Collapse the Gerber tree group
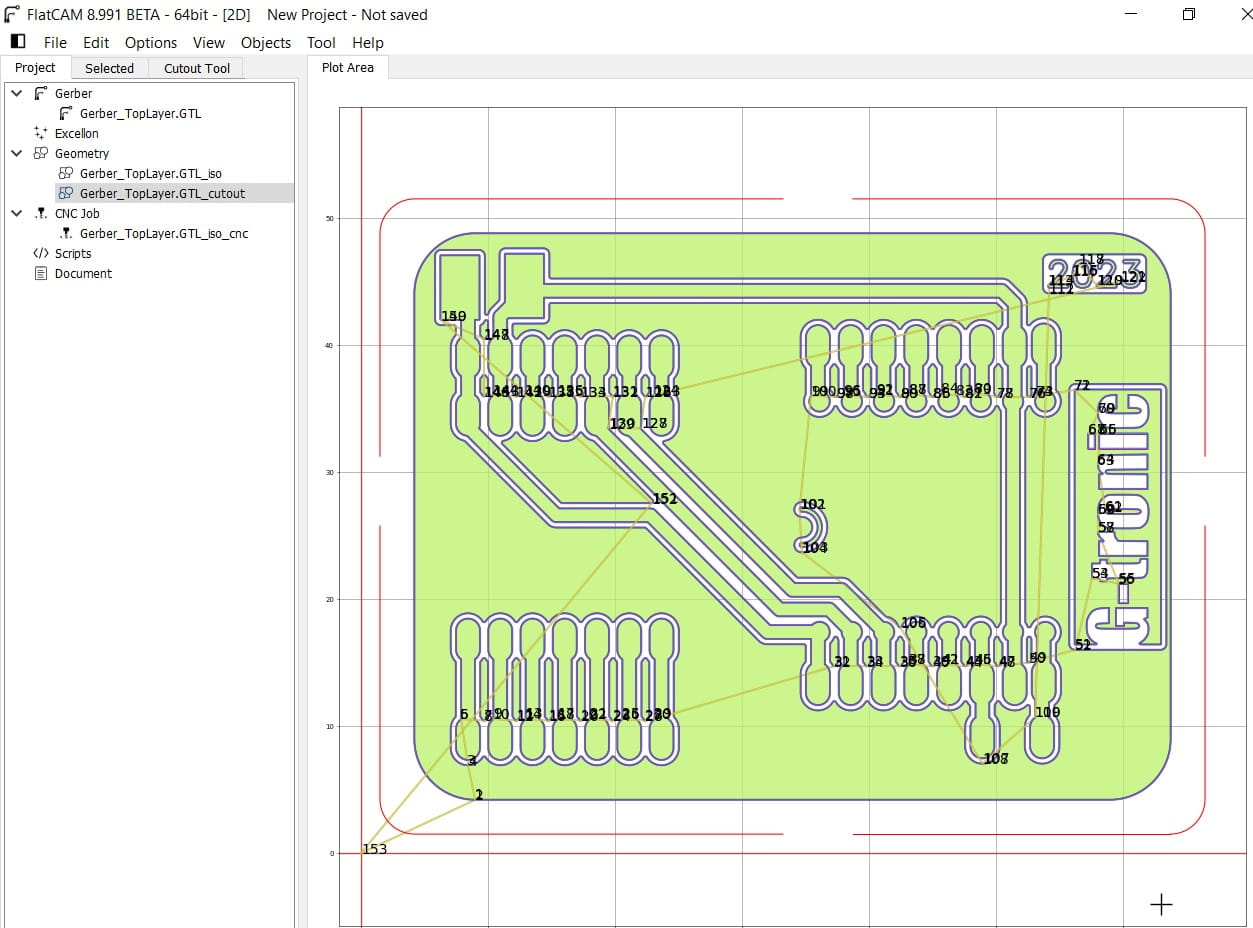Screen dimensions: 1253x928 pyautogui.click(x=16, y=93)
